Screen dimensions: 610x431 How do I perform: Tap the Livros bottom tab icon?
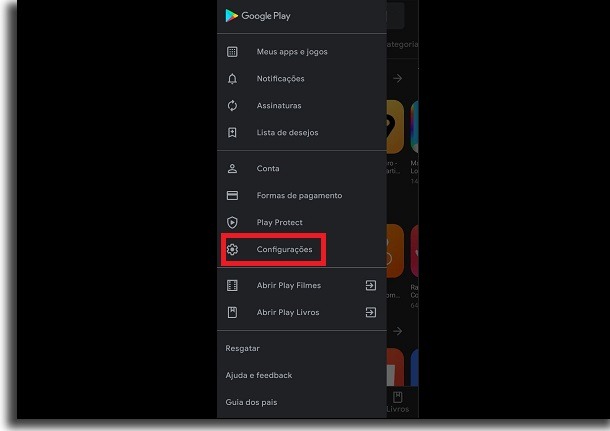tap(398, 397)
